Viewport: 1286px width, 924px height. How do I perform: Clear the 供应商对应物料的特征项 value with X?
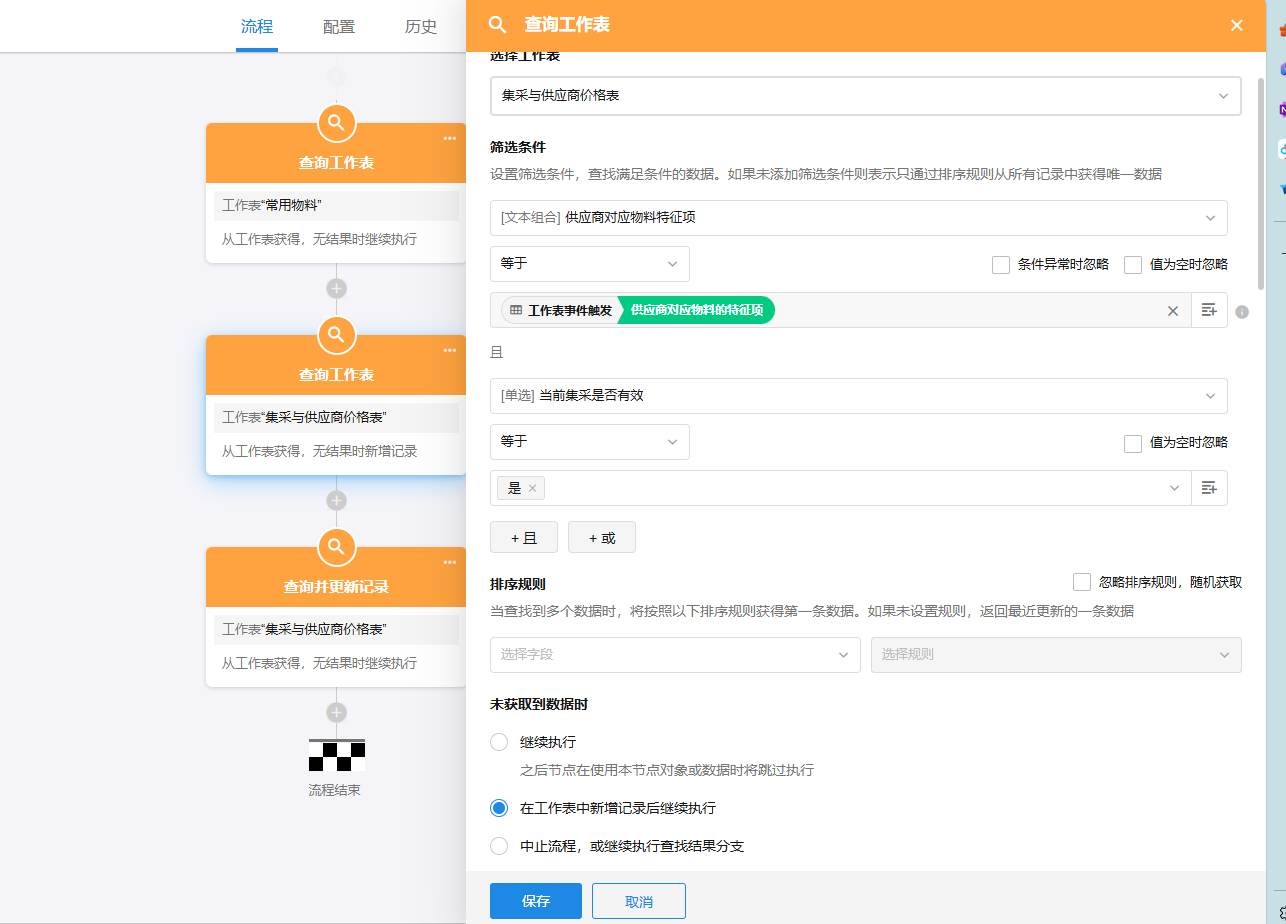click(x=1173, y=311)
